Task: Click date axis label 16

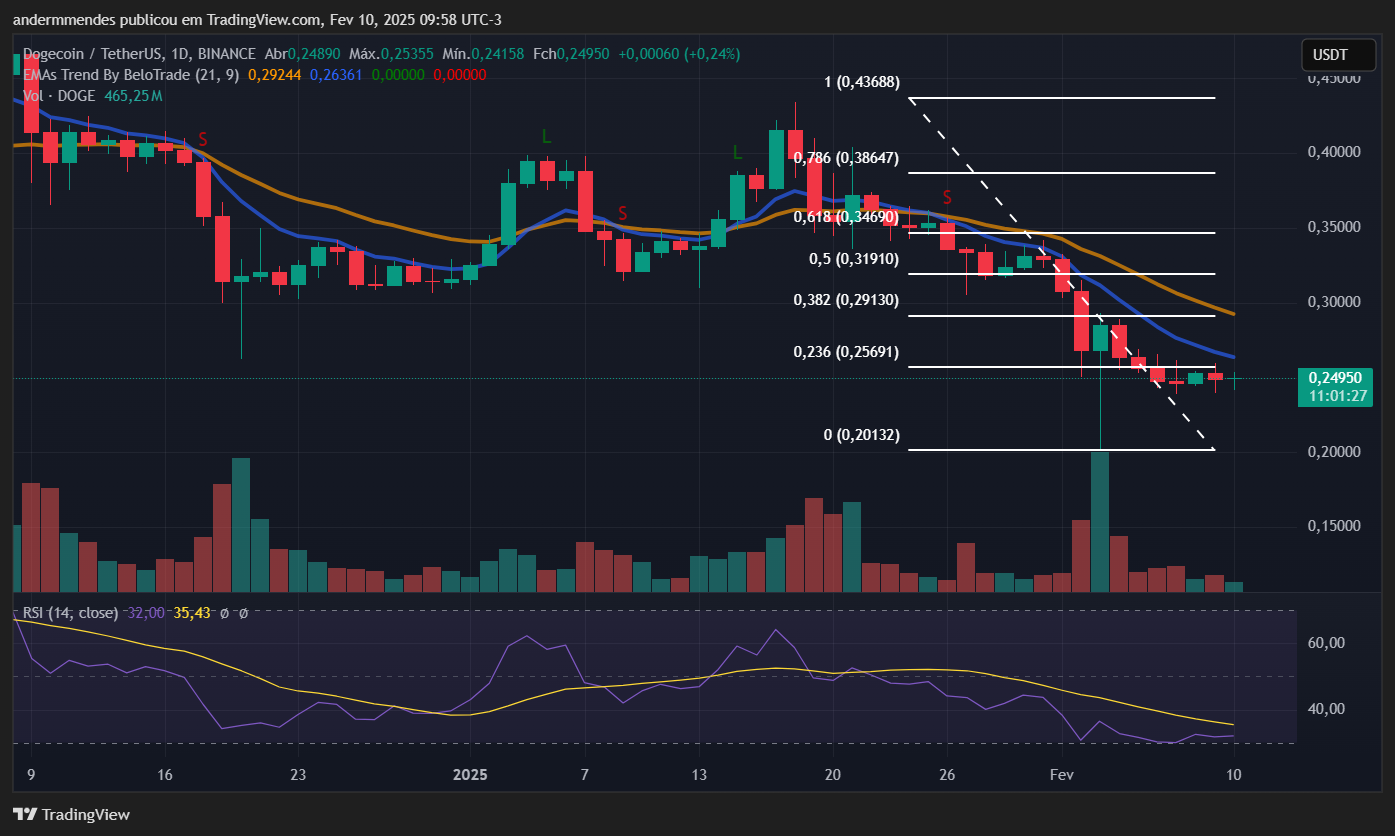Action: (x=165, y=775)
